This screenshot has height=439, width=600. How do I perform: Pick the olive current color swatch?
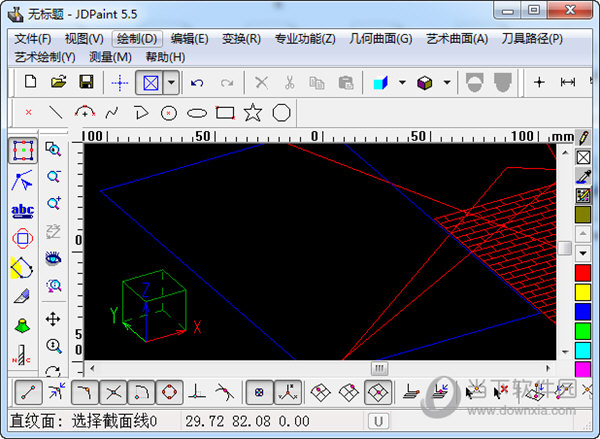pyautogui.click(x=583, y=214)
